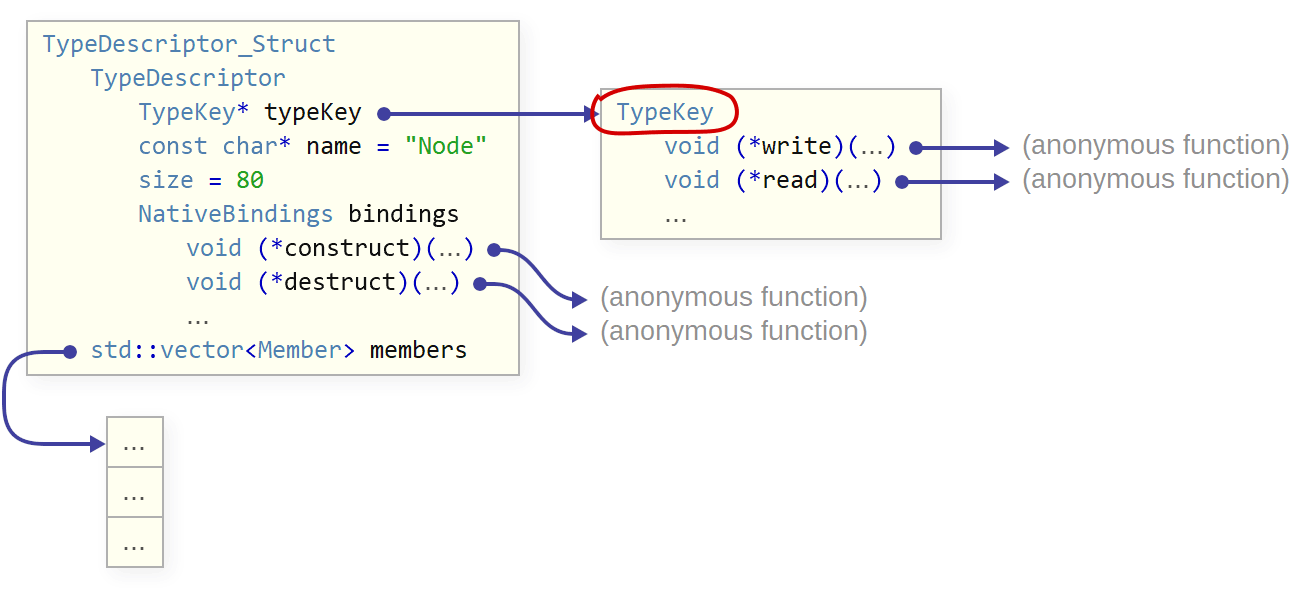The height and width of the screenshot is (600, 1300).
Task: Click the dot beside typeKey field
Action: pos(384,114)
